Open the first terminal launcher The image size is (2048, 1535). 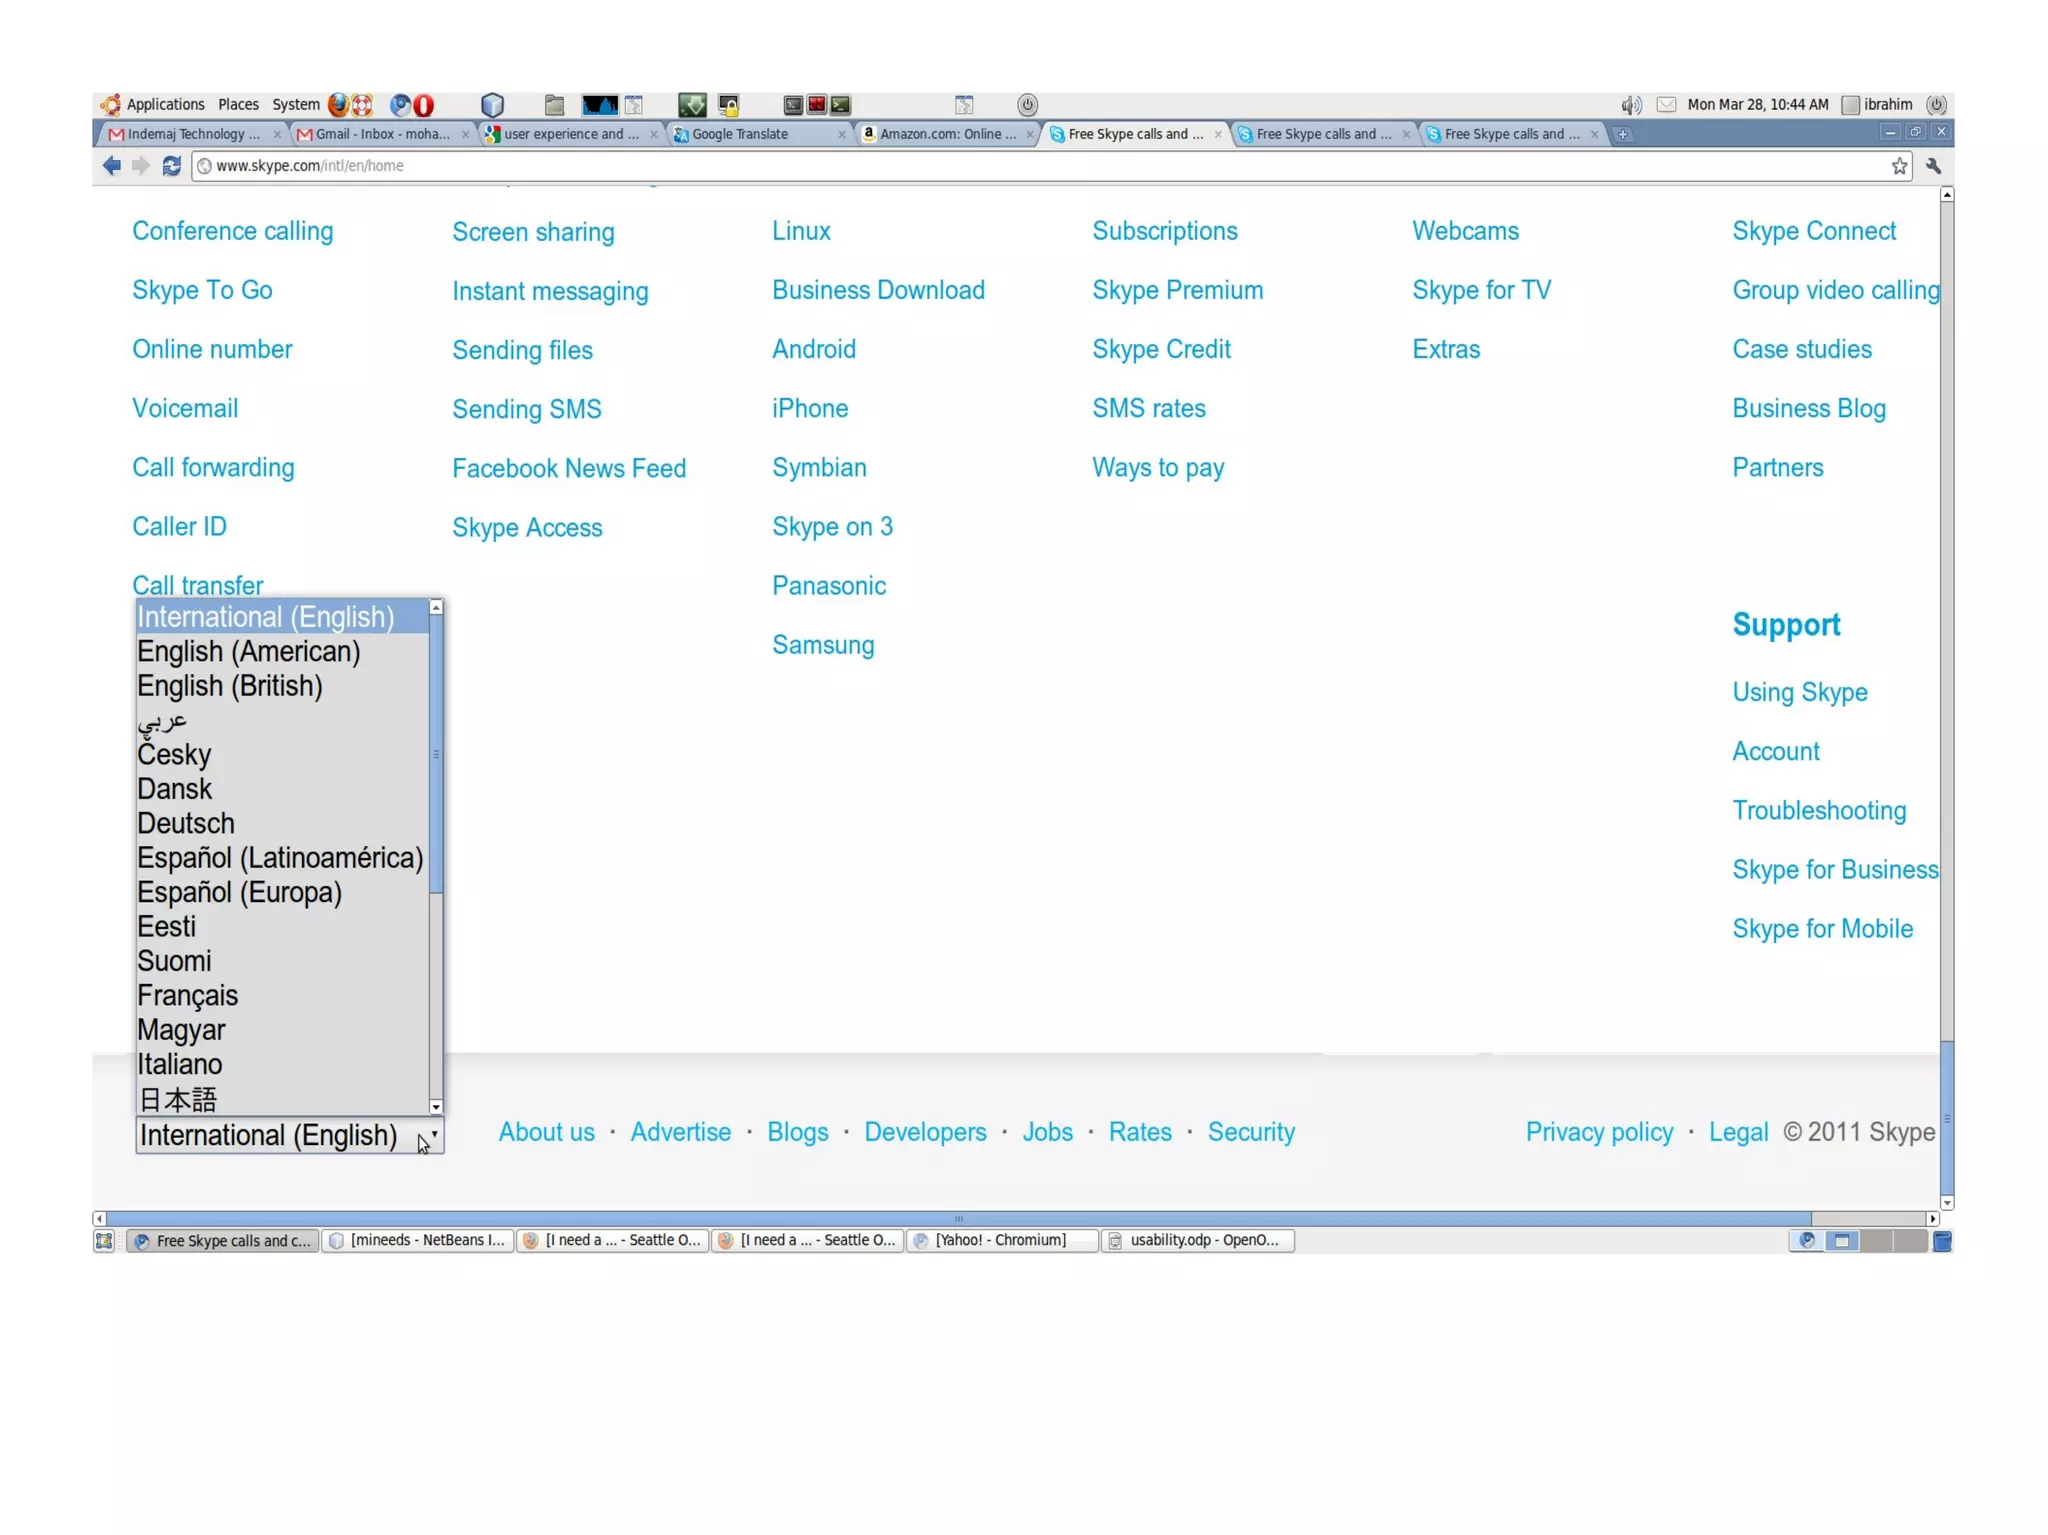792,104
